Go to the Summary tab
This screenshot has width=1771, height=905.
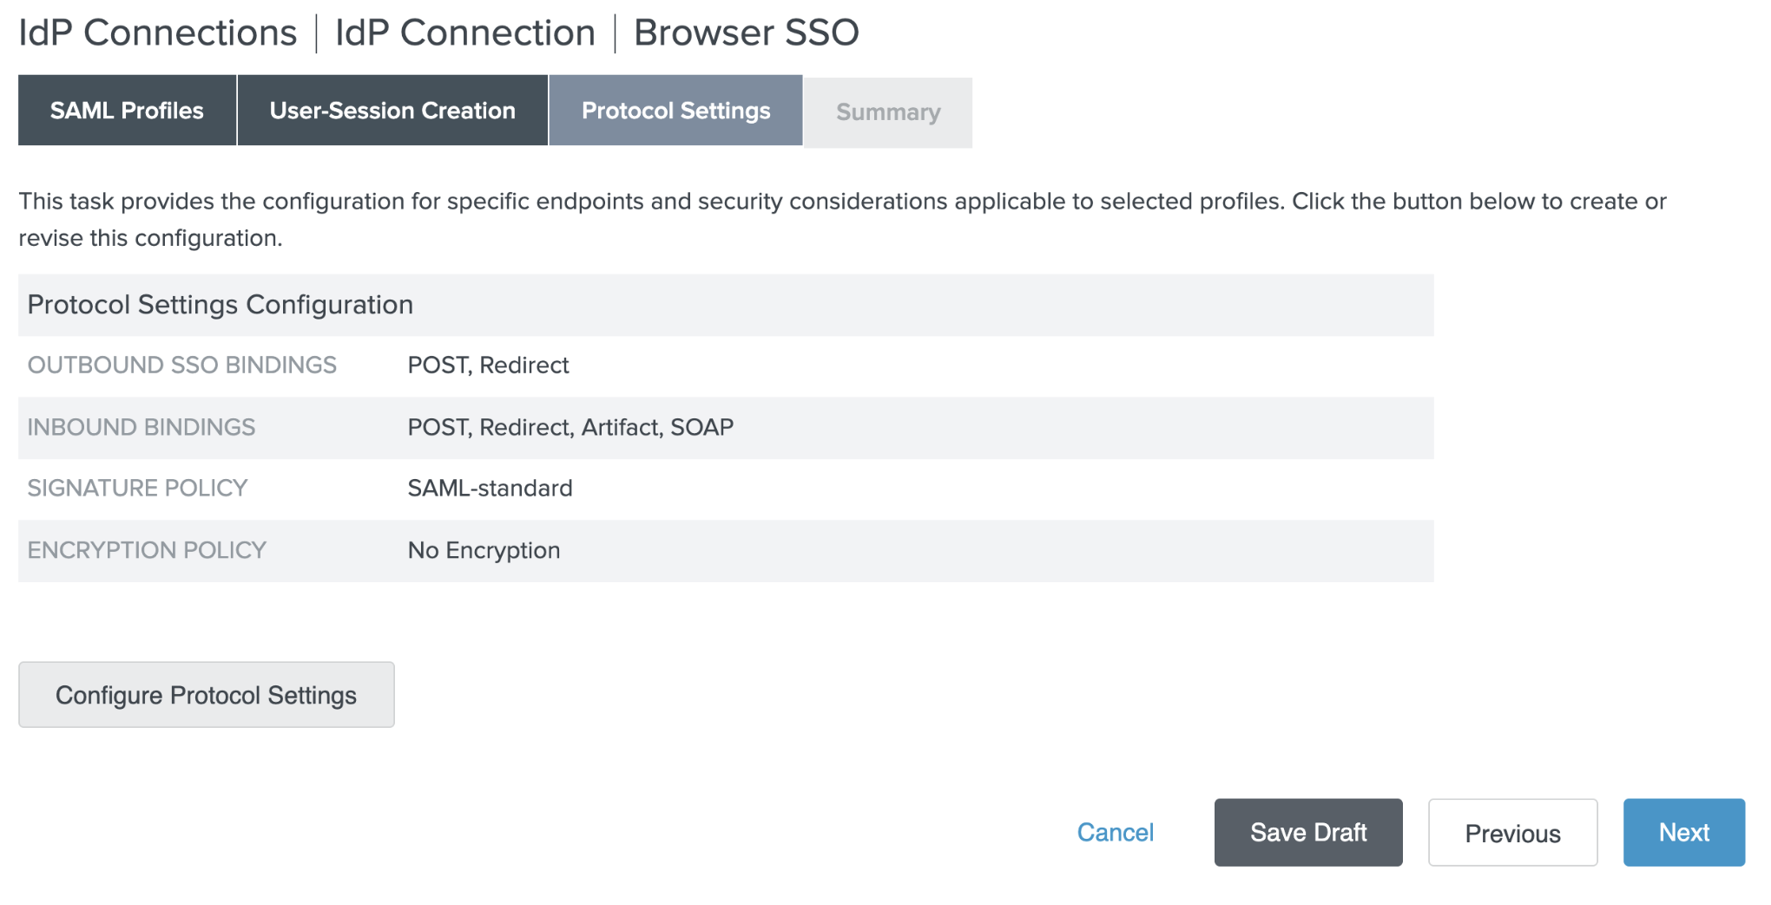click(887, 113)
